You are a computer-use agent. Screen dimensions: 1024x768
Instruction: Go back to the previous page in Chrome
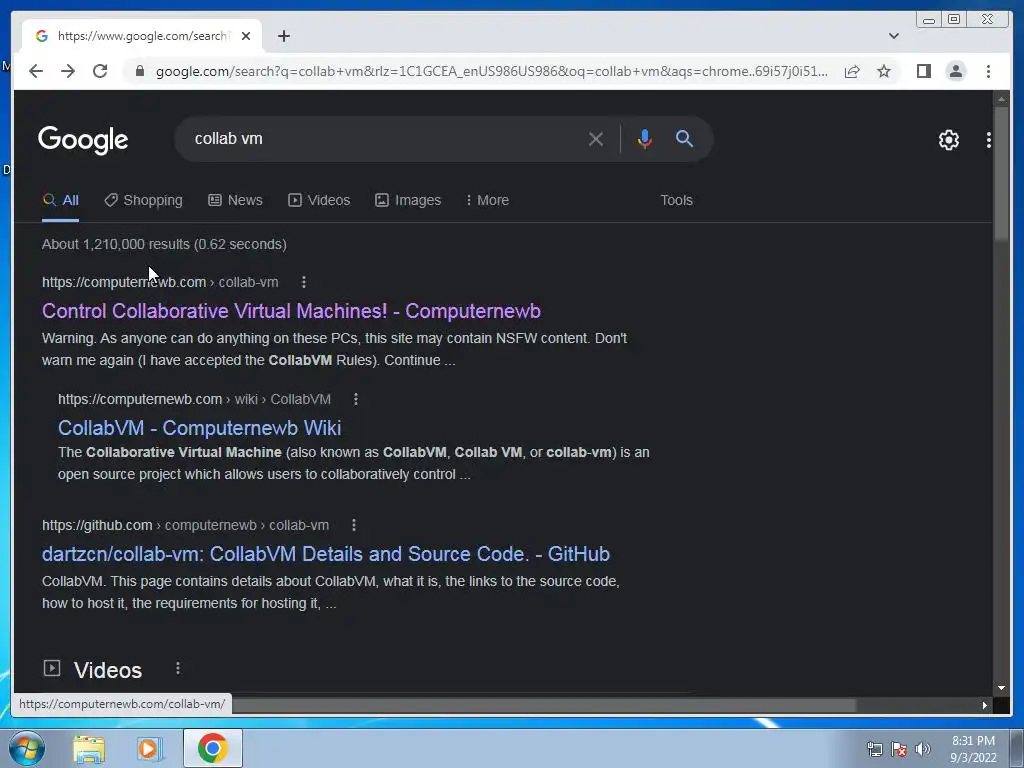[x=36, y=71]
